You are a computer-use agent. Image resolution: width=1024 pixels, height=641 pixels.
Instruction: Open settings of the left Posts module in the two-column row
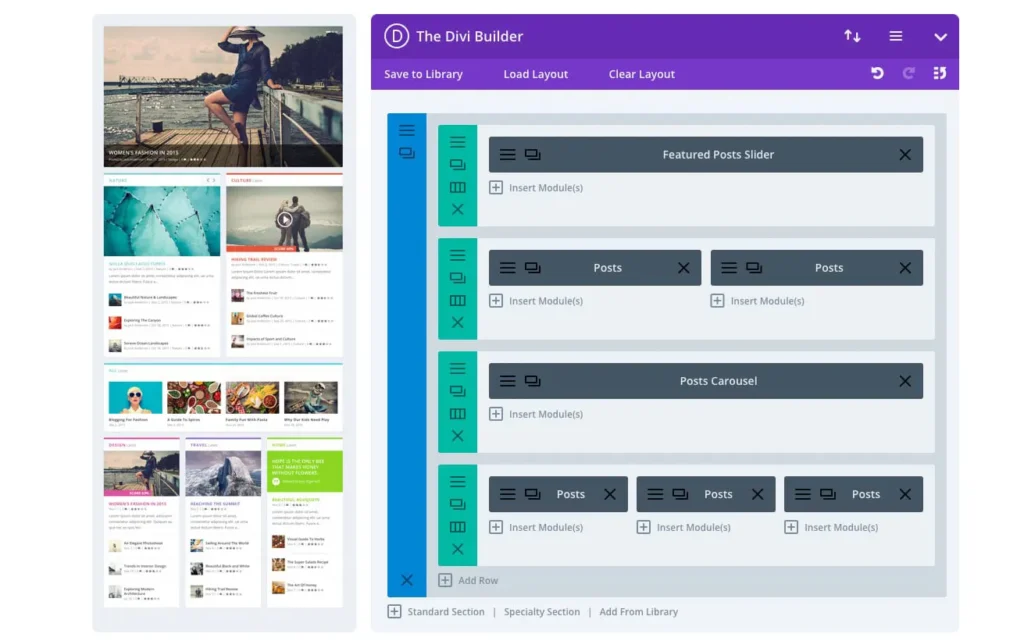tap(507, 268)
